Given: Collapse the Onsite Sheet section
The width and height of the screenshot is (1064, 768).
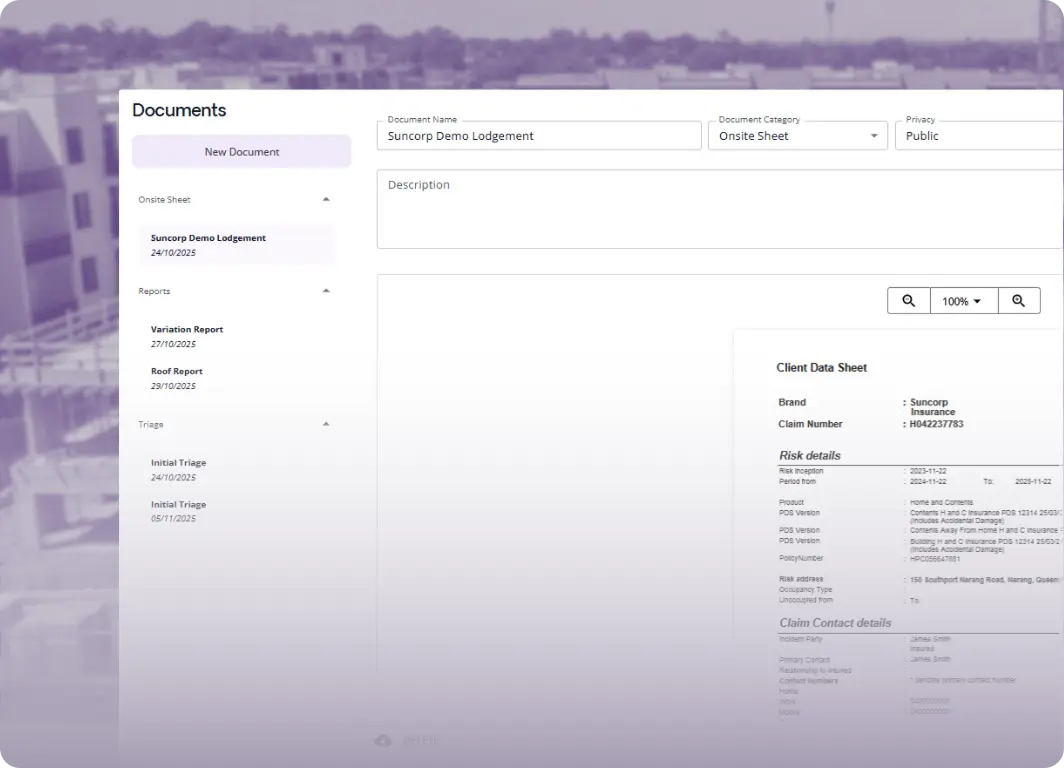Looking at the screenshot, I should pyautogui.click(x=326, y=199).
